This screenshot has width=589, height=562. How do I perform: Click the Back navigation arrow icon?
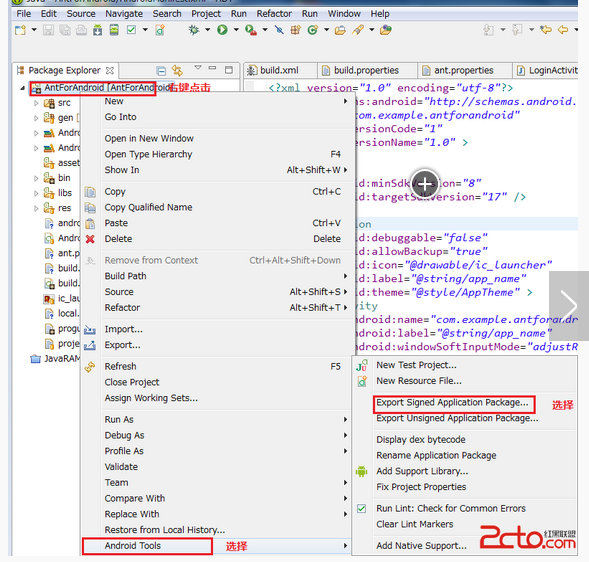coord(563,29)
